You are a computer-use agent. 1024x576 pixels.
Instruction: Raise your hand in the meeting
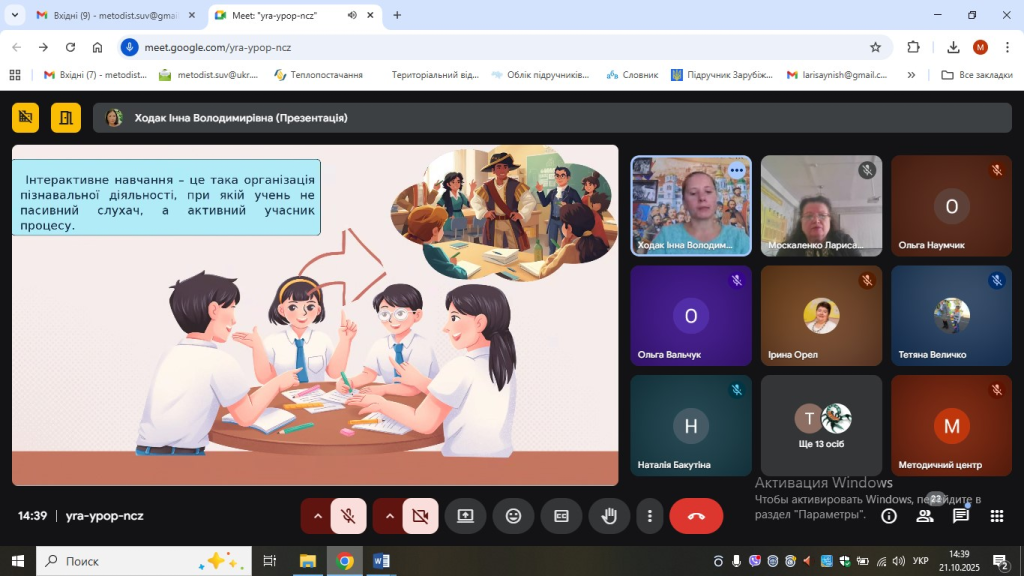point(609,516)
